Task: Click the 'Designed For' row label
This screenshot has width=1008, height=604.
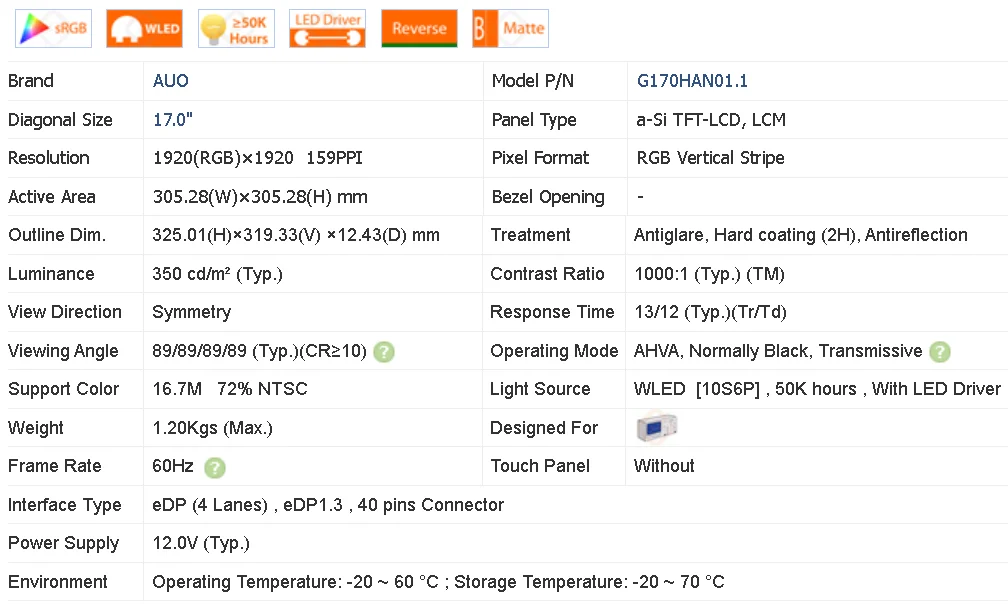Action: pos(544,428)
